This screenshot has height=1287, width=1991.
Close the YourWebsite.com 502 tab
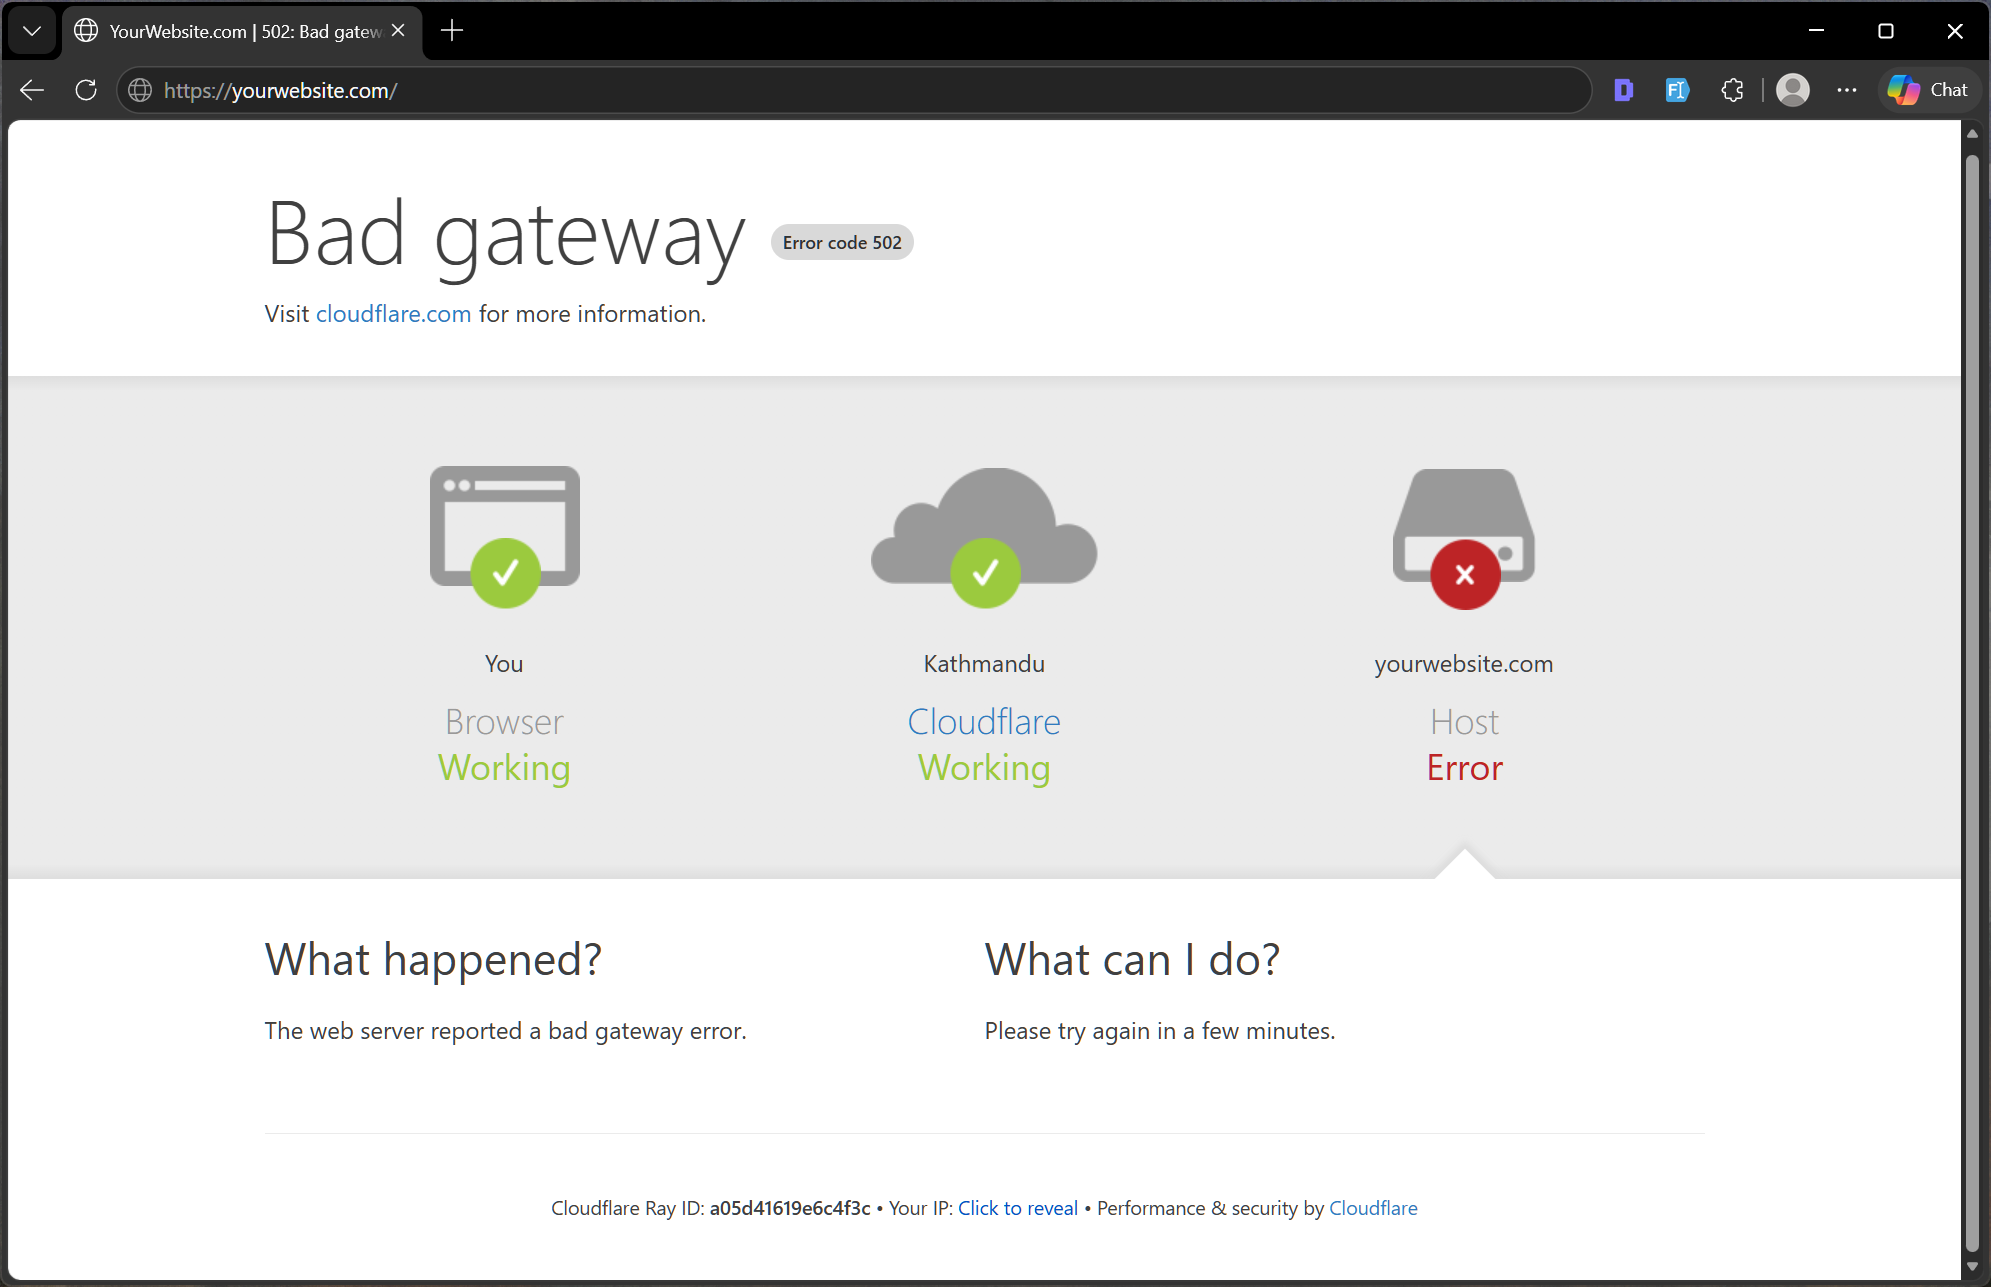pos(398,31)
